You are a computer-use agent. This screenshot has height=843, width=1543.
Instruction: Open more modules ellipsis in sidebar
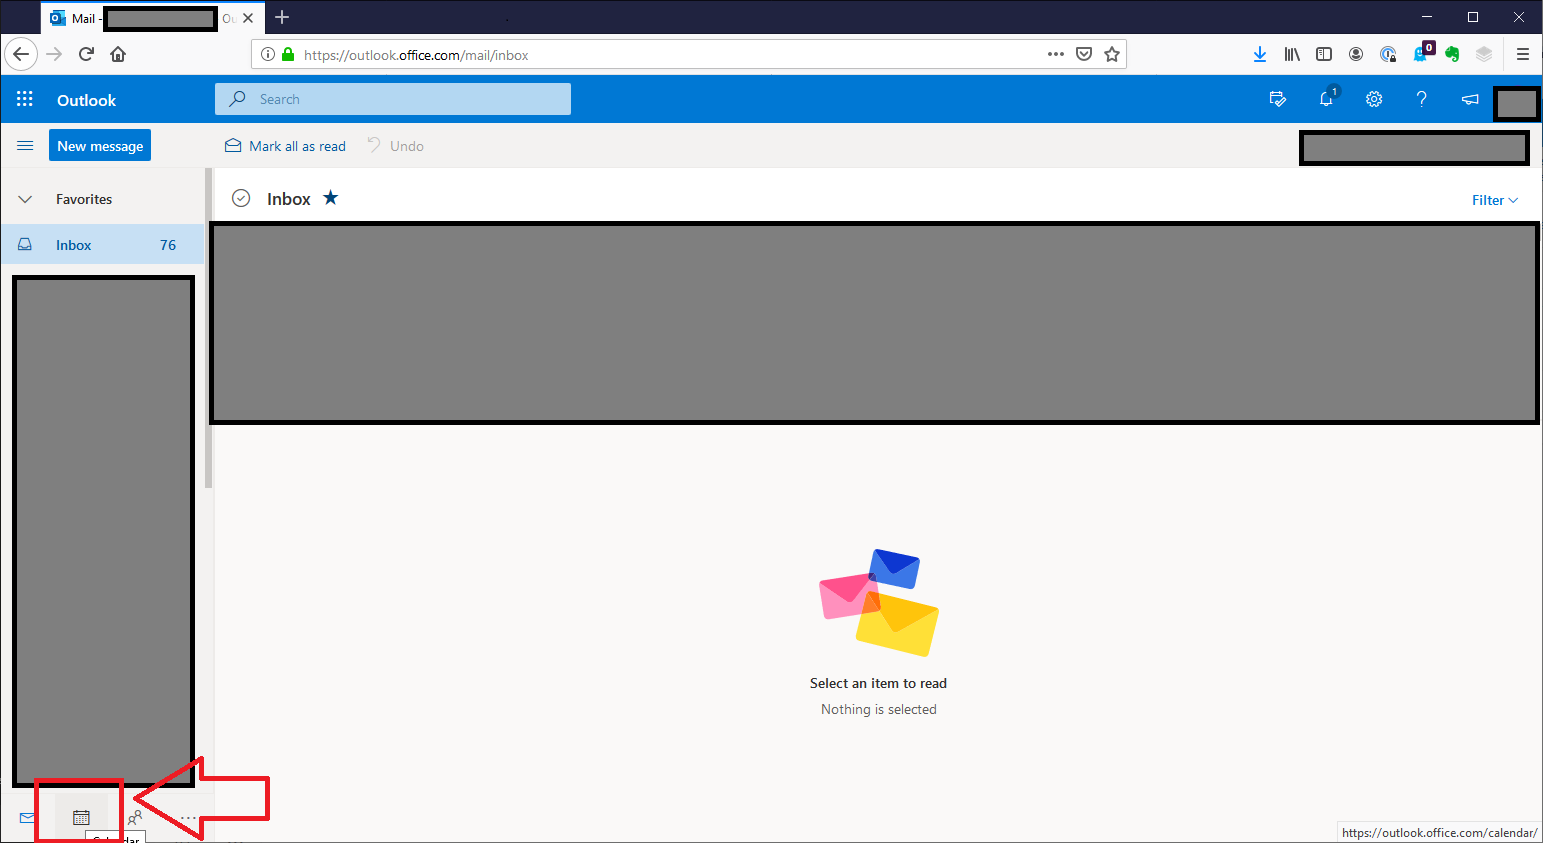tap(189, 818)
